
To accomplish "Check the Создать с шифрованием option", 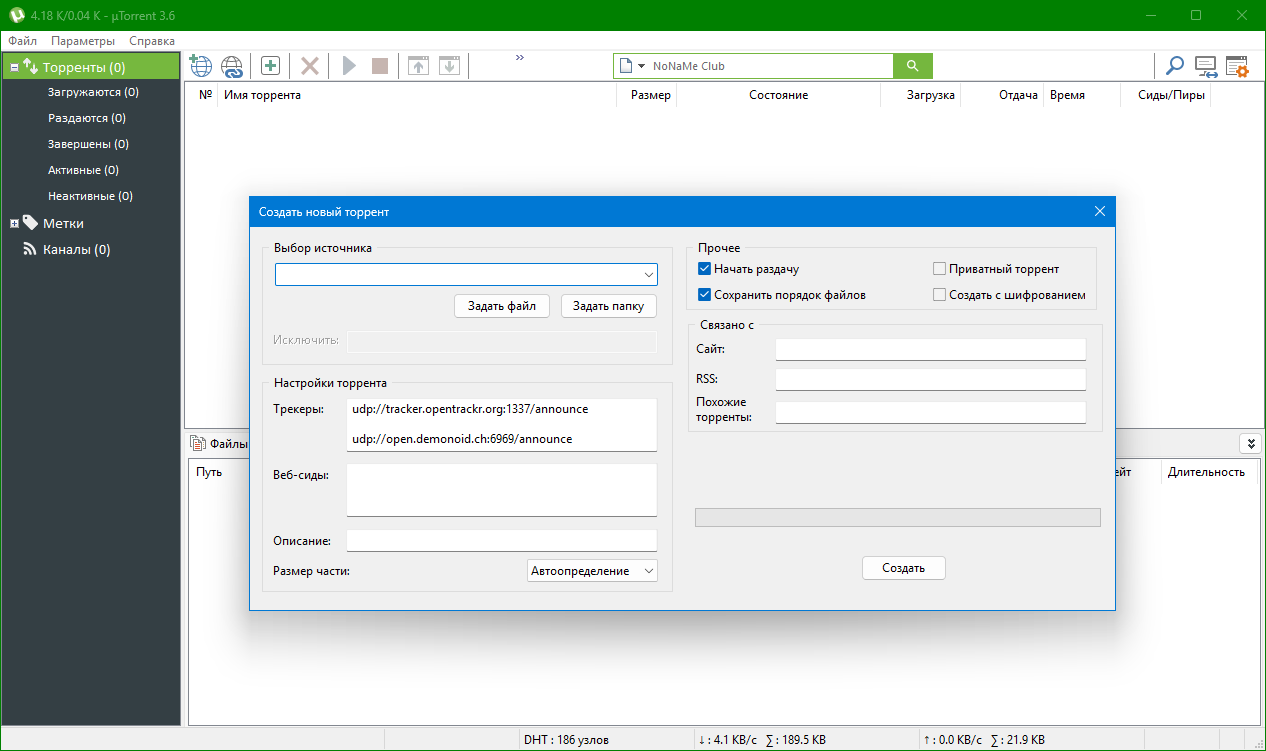I will click(939, 295).
